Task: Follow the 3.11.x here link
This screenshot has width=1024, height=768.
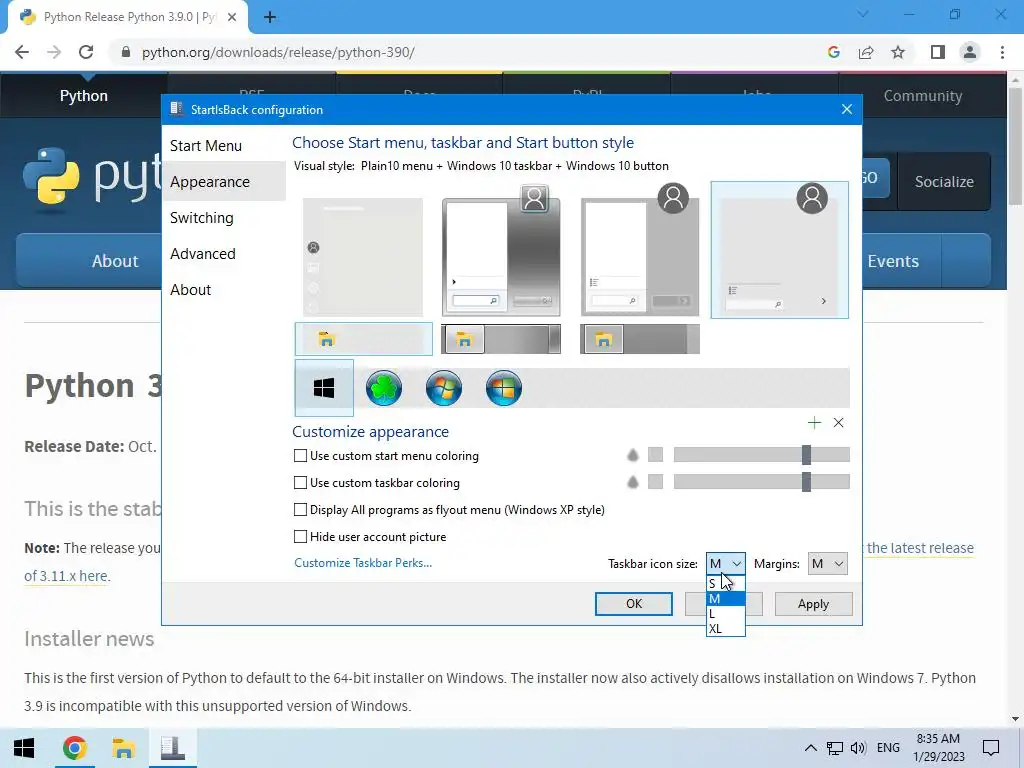Action: 66,576
